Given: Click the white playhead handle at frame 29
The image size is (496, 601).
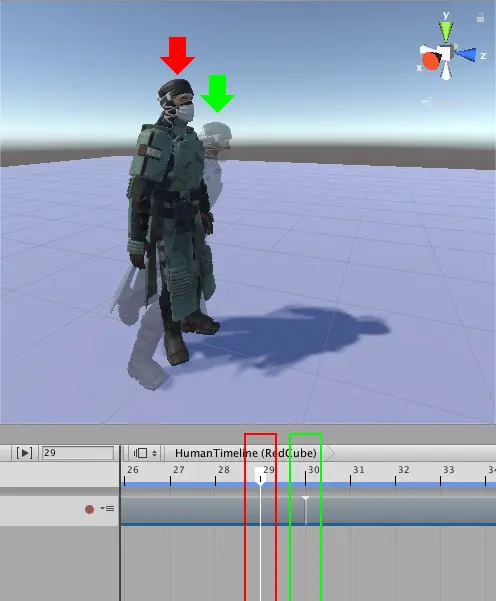Looking at the screenshot, I should pyautogui.click(x=260, y=476).
